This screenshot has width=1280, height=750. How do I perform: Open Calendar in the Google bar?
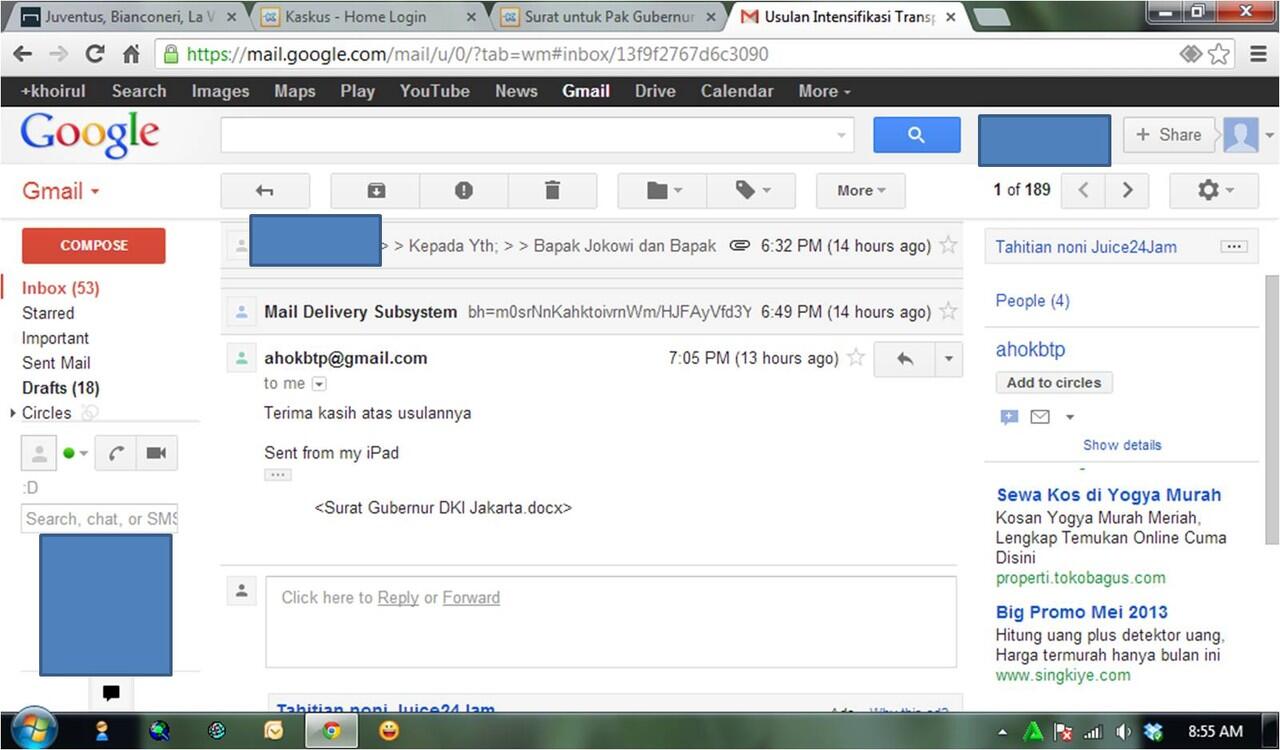tap(737, 91)
